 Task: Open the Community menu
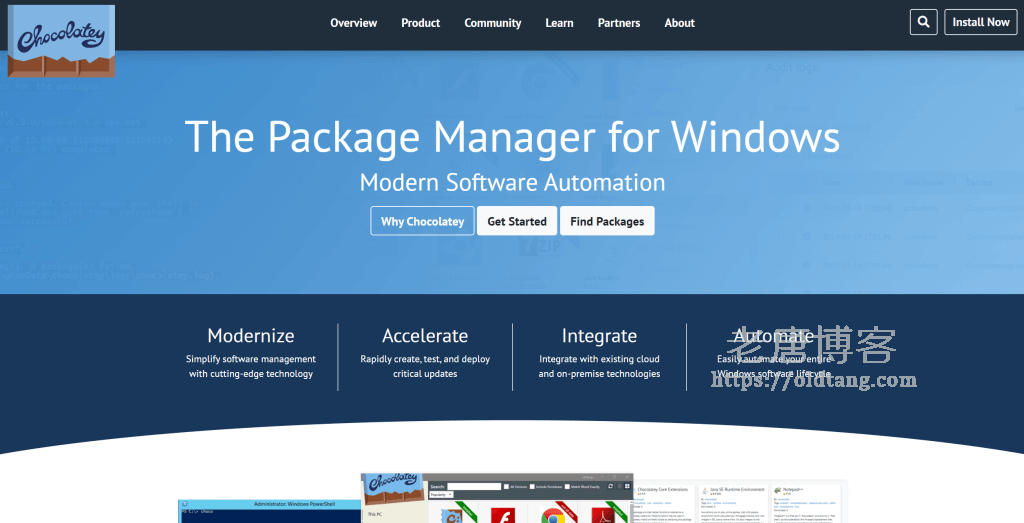point(492,23)
